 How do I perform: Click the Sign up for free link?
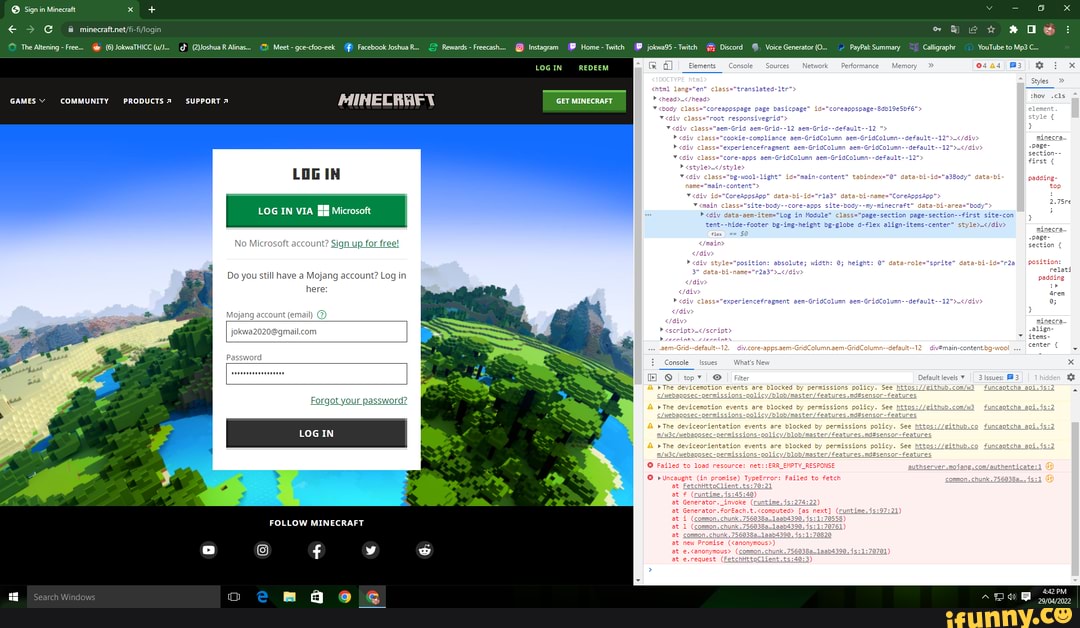pyautogui.click(x=365, y=243)
